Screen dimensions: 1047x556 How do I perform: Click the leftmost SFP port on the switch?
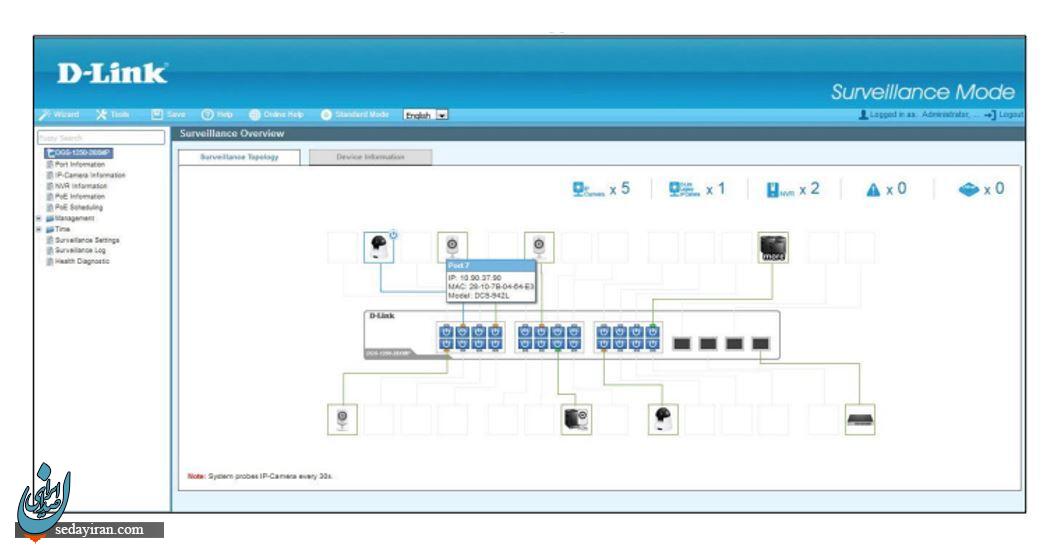click(682, 344)
